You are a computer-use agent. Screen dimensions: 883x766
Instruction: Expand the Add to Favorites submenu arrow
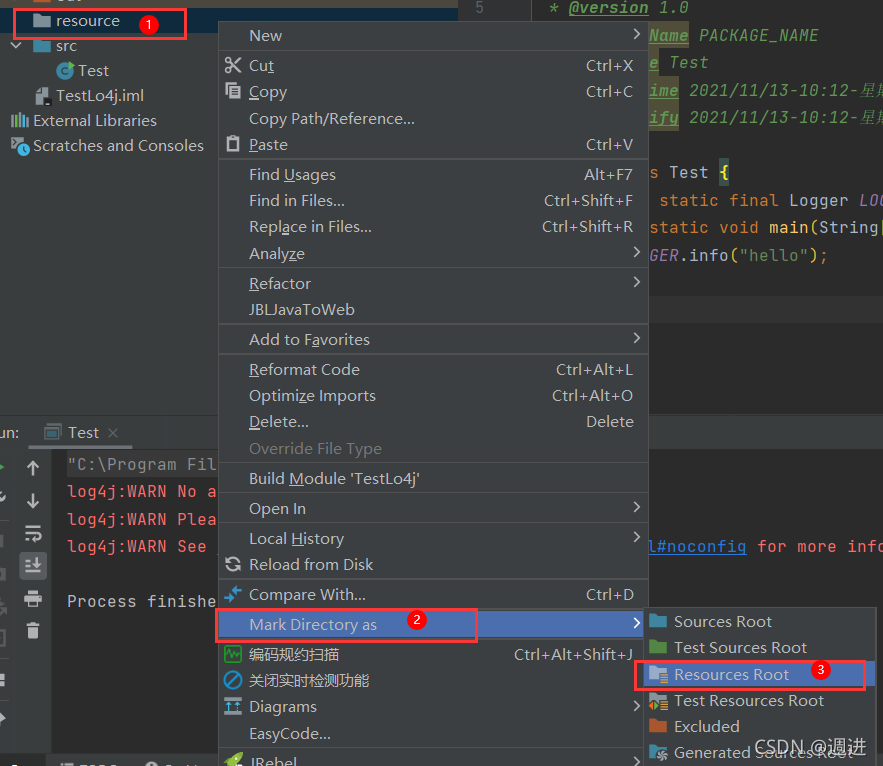coord(636,338)
